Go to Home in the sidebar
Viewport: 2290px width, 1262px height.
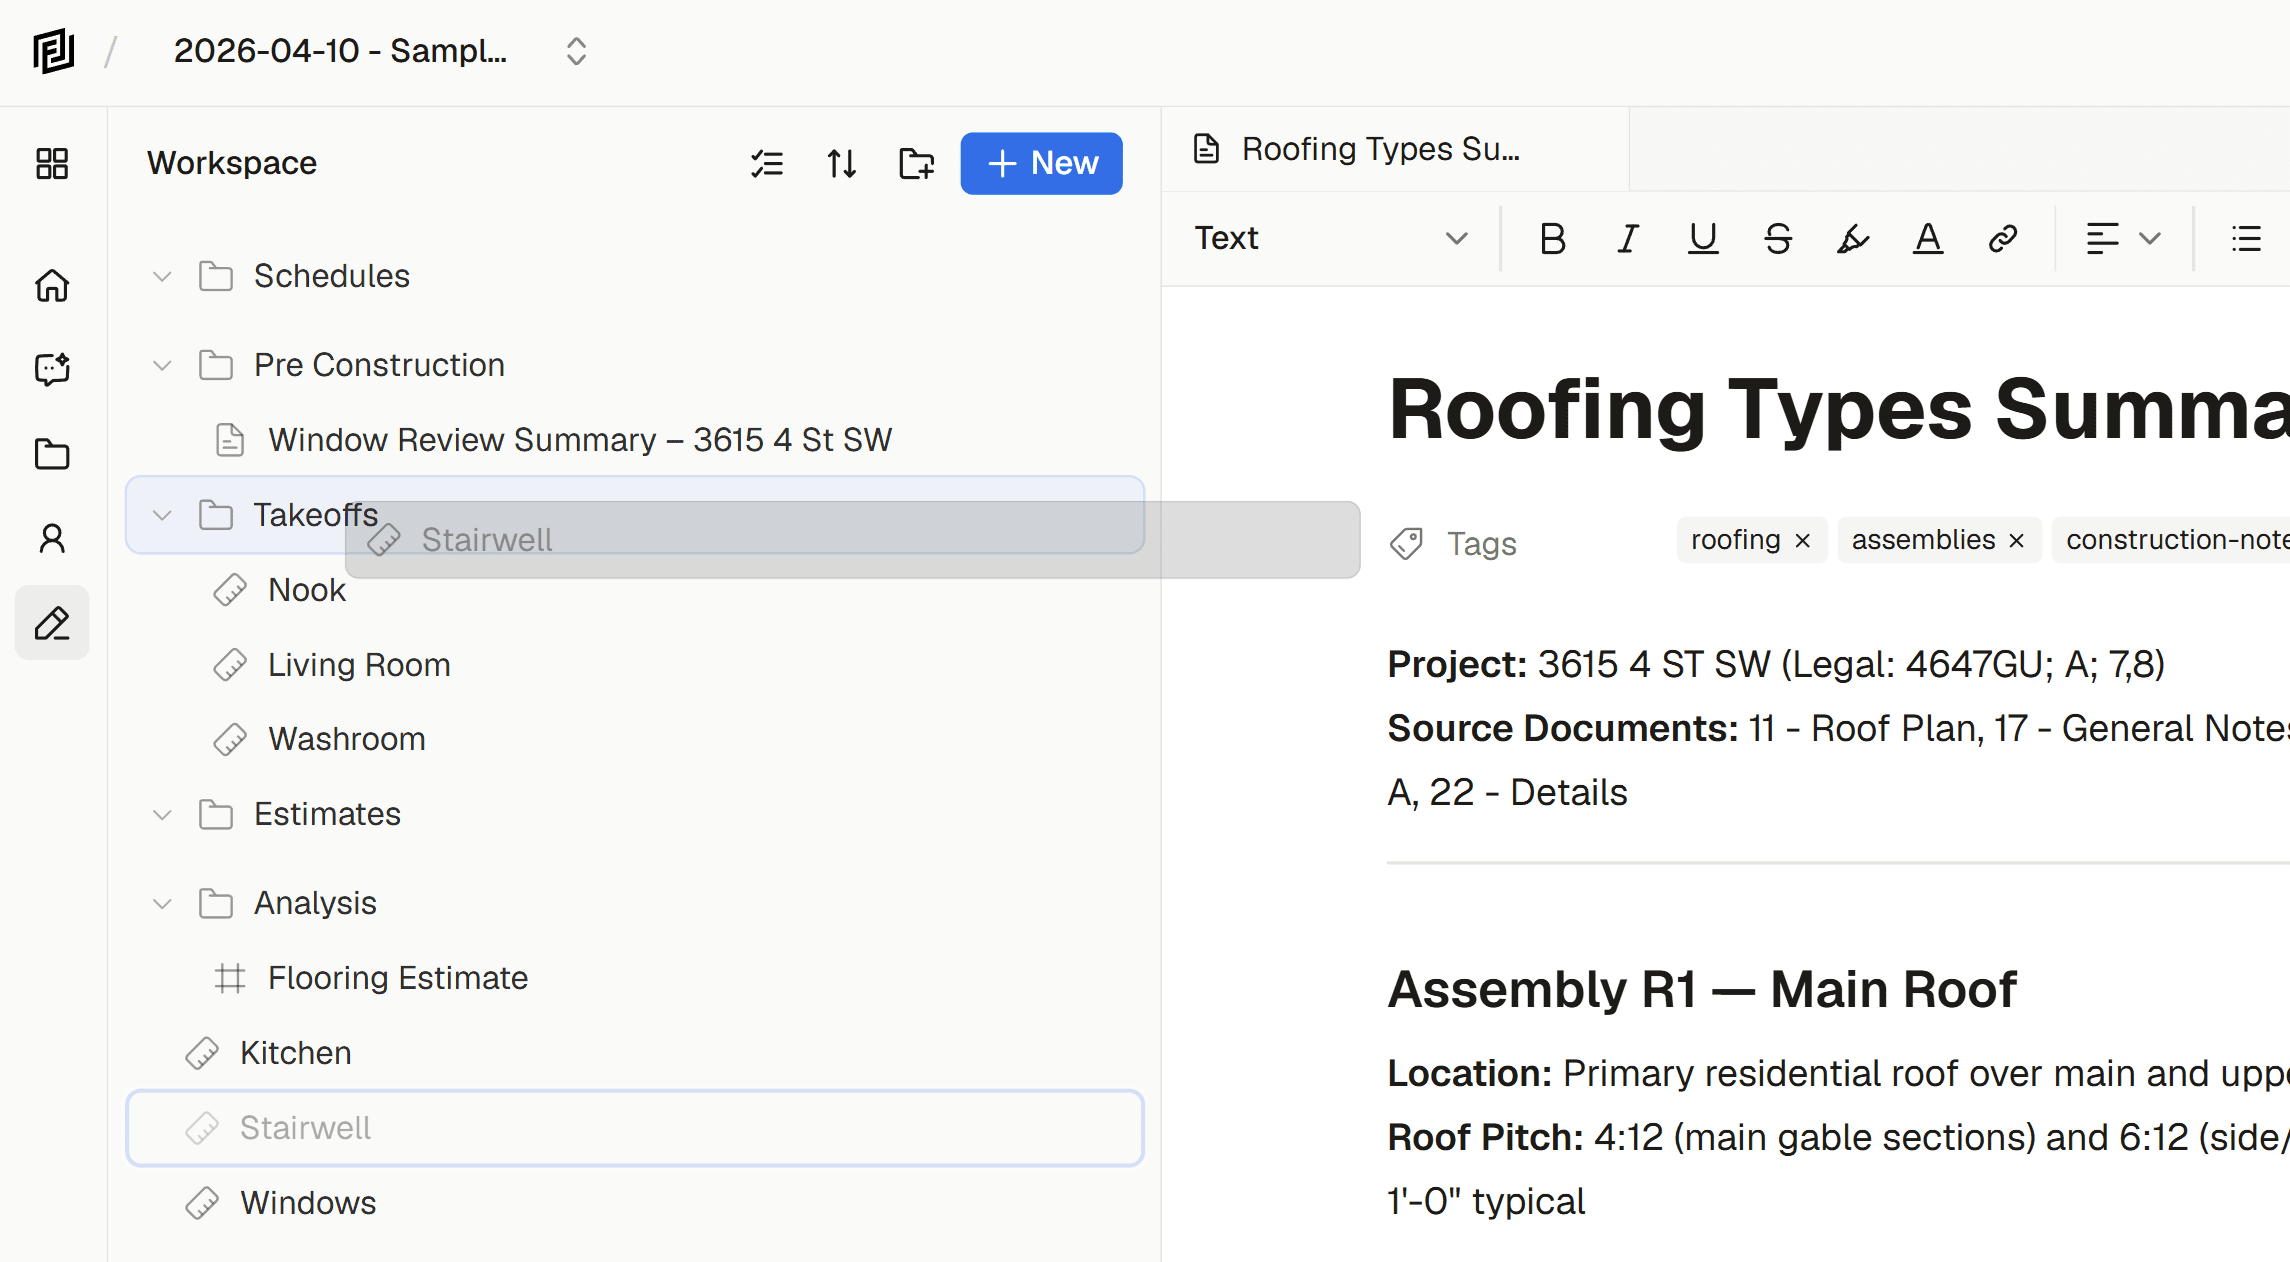pos(52,286)
